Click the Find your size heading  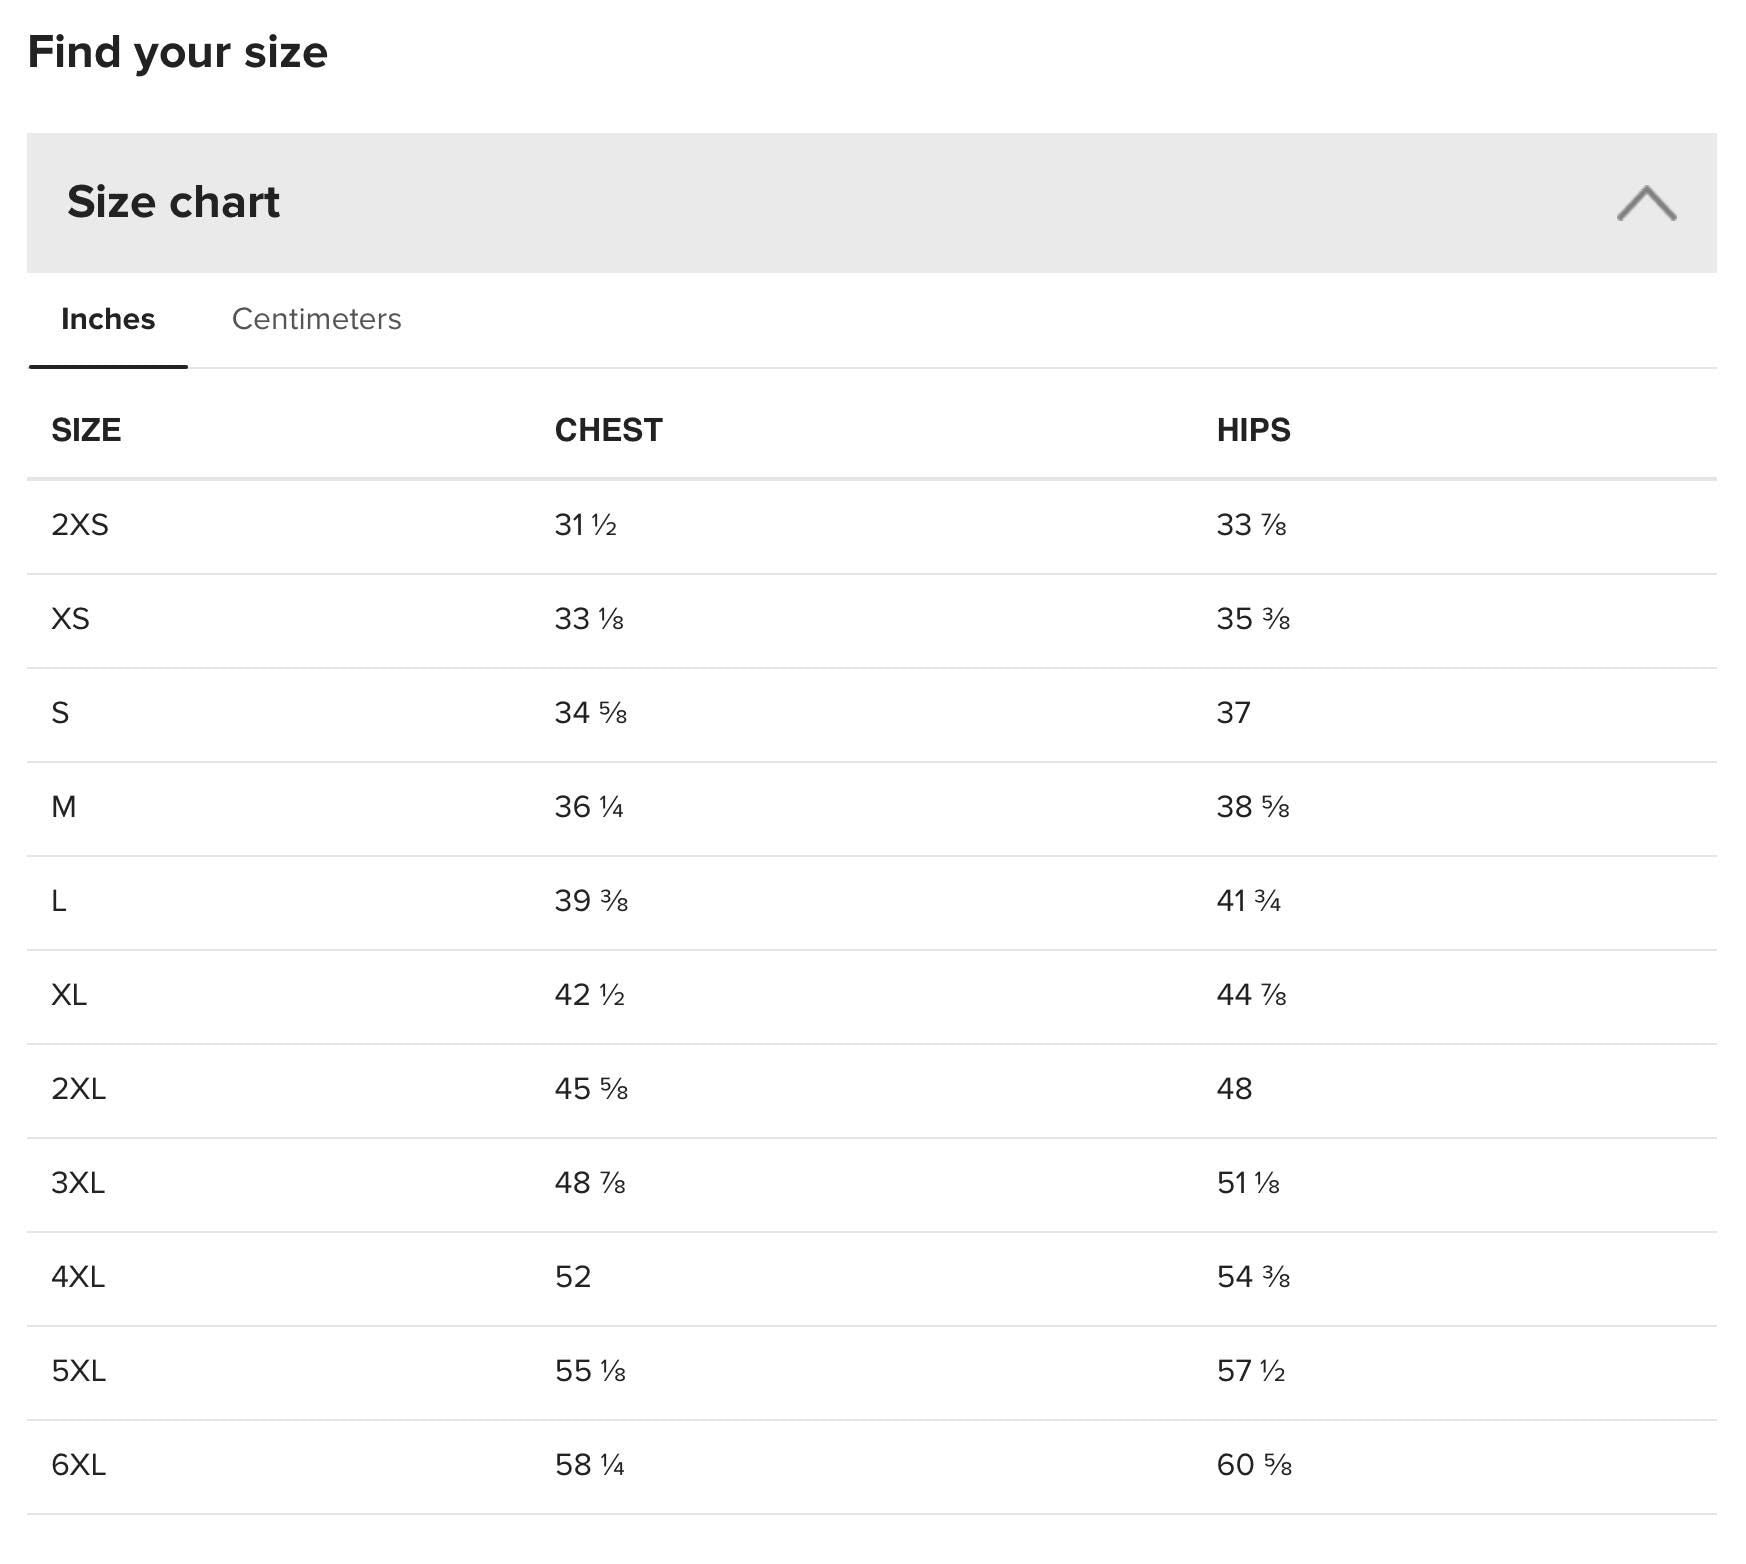tap(177, 52)
